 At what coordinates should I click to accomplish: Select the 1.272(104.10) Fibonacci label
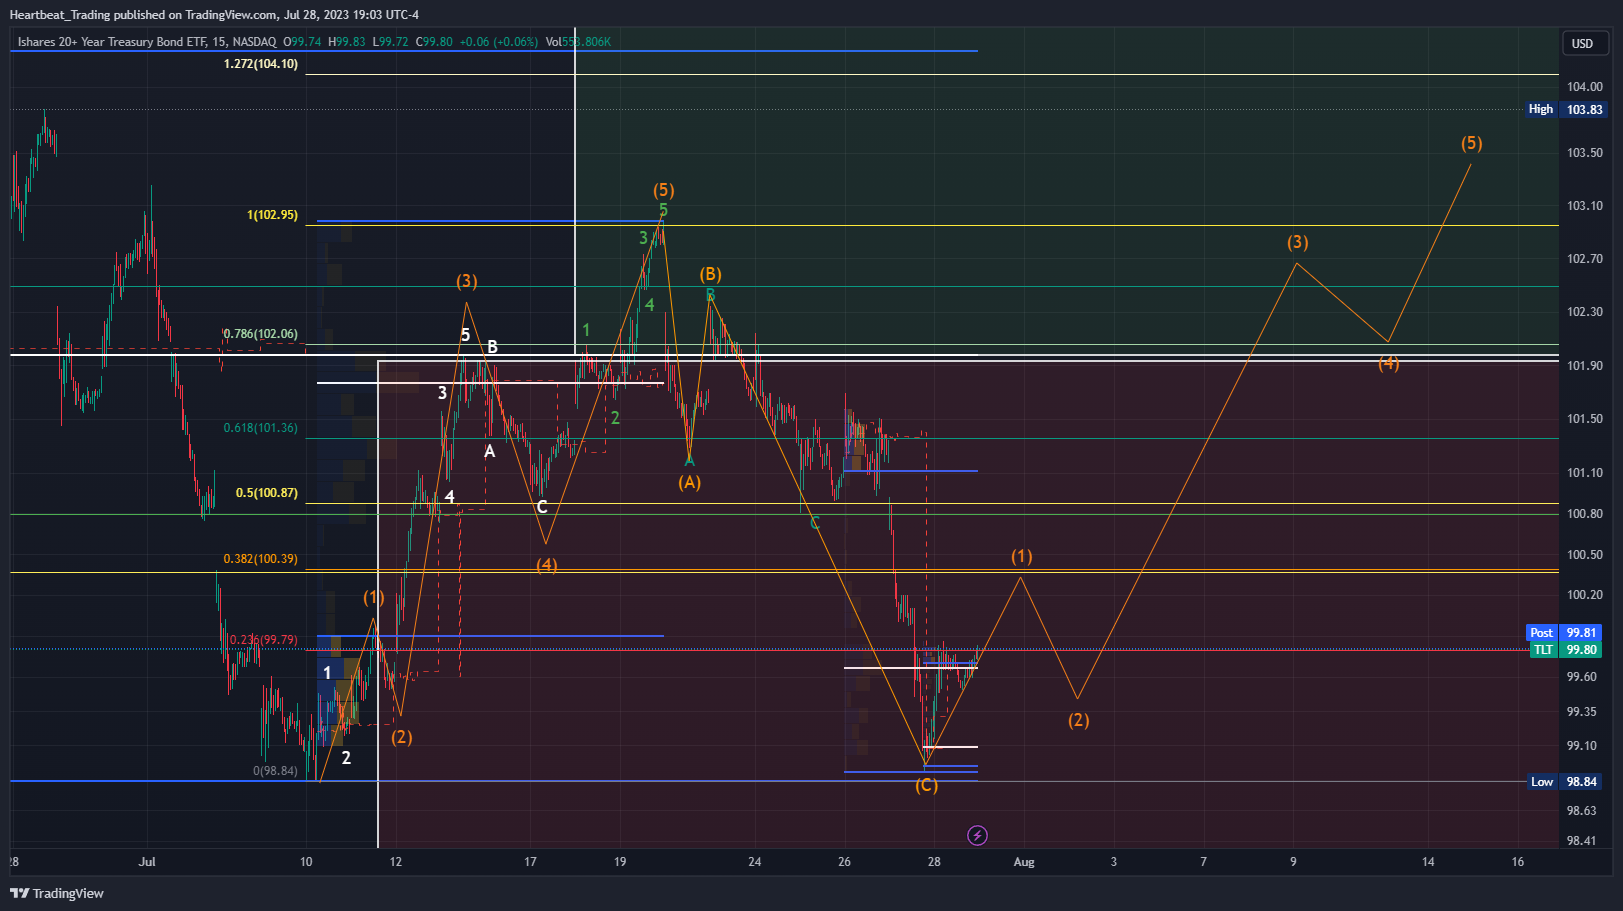(x=261, y=64)
